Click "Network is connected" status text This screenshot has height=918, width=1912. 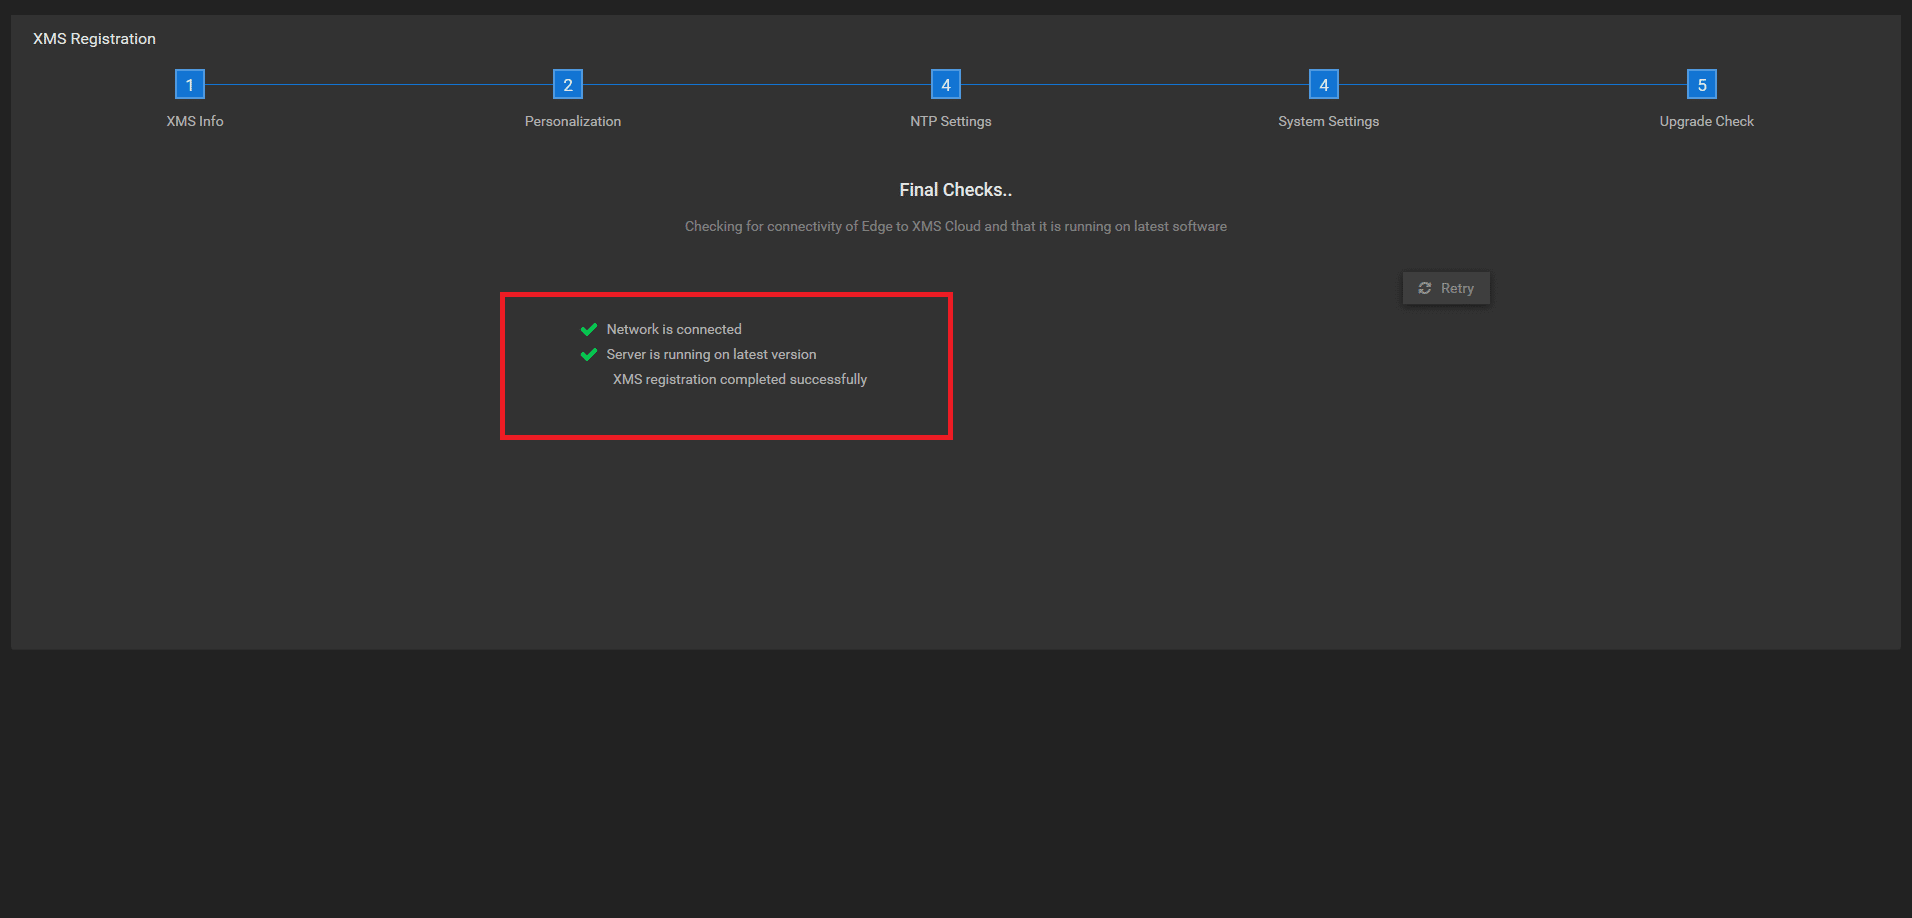[x=674, y=329]
